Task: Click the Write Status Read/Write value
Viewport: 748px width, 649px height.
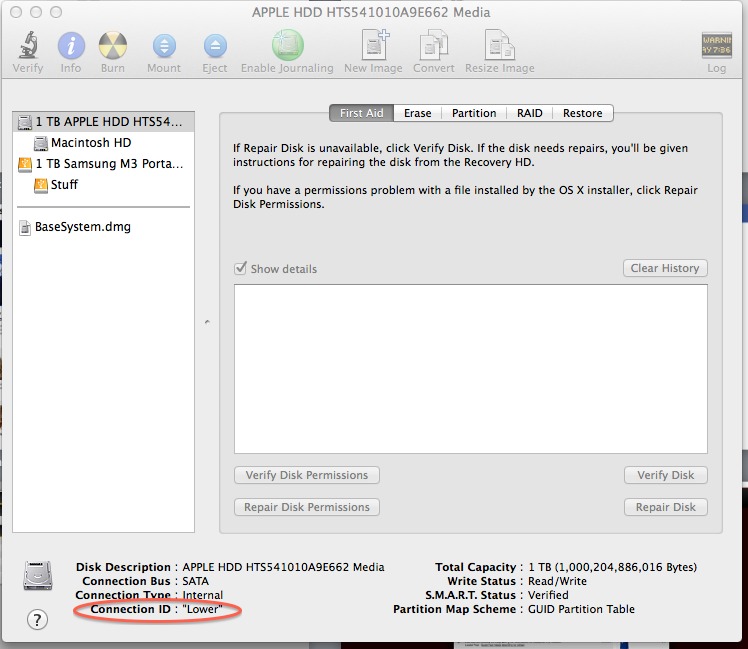Action: coord(558,581)
